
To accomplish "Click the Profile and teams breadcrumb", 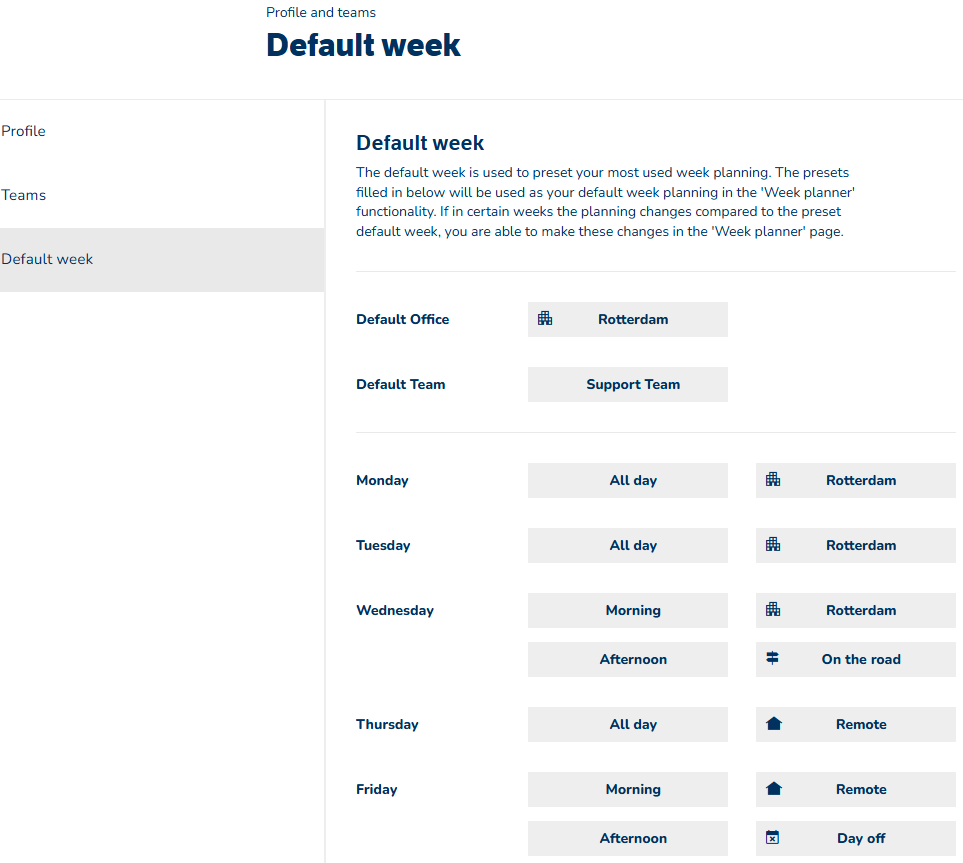I will click(x=321, y=13).
